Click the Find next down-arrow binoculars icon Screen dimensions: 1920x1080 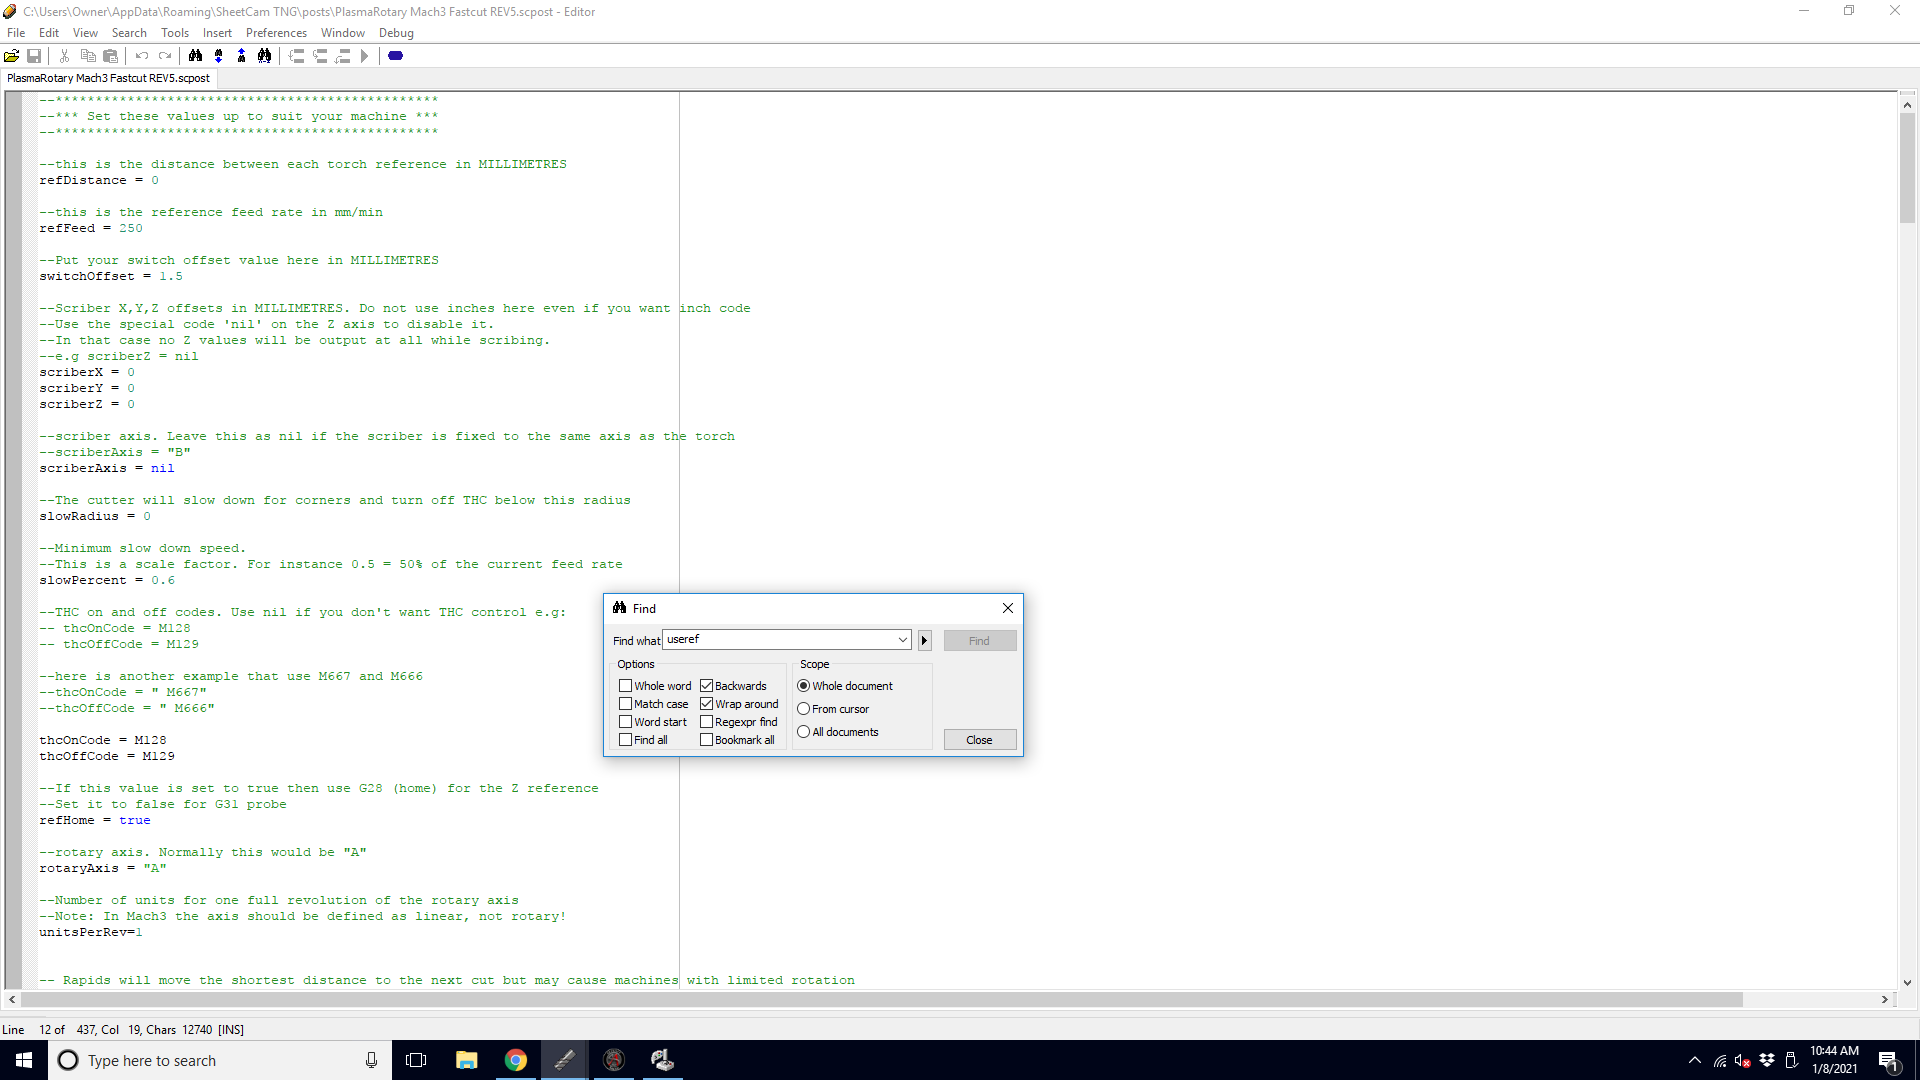pos(219,56)
